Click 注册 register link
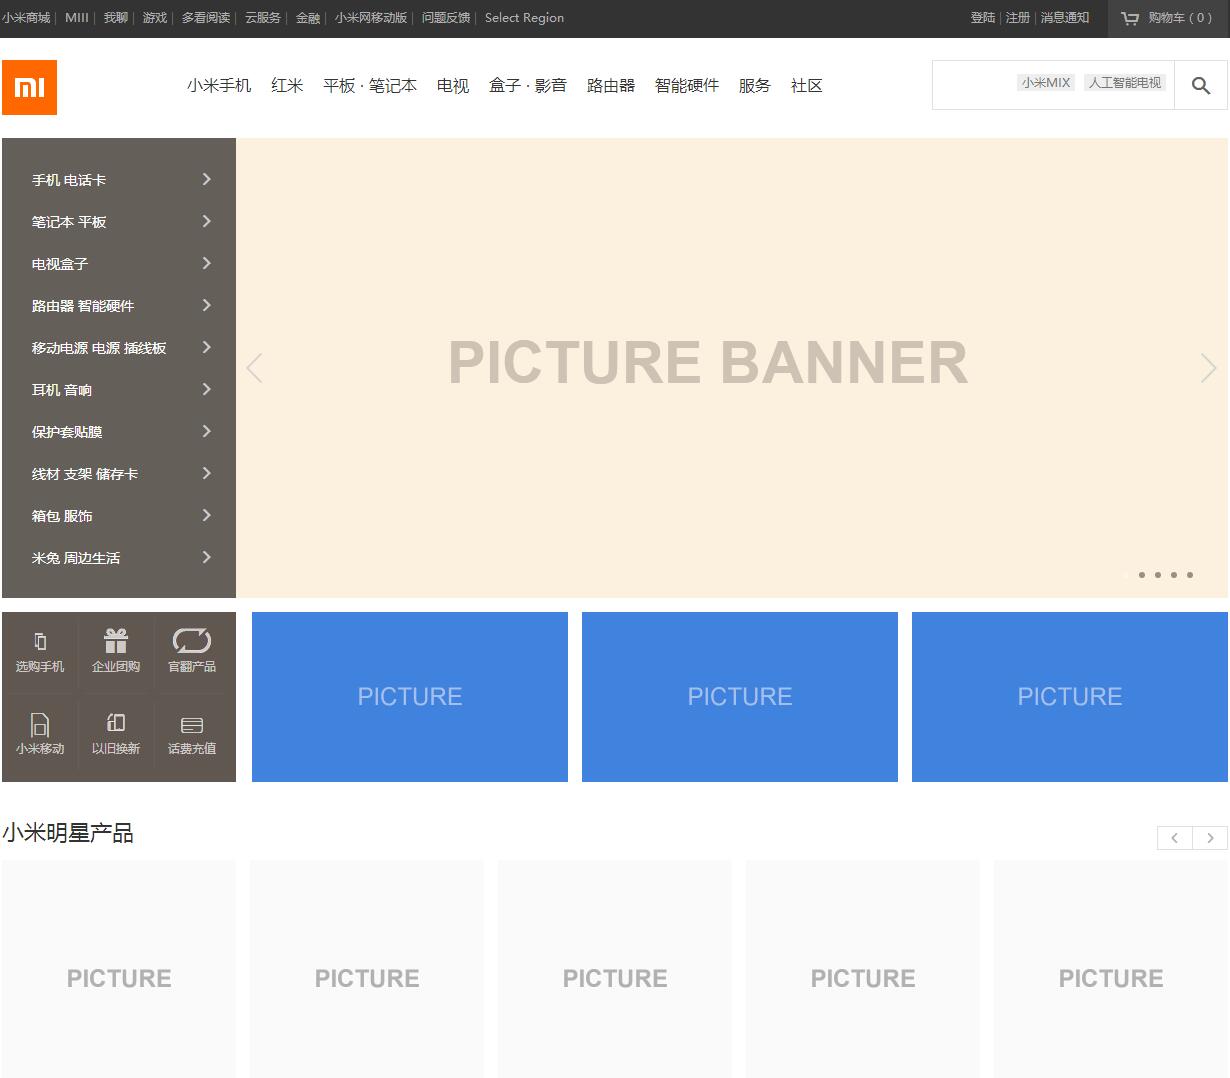The height and width of the screenshot is (1078, 1230). click(1018, 18)
